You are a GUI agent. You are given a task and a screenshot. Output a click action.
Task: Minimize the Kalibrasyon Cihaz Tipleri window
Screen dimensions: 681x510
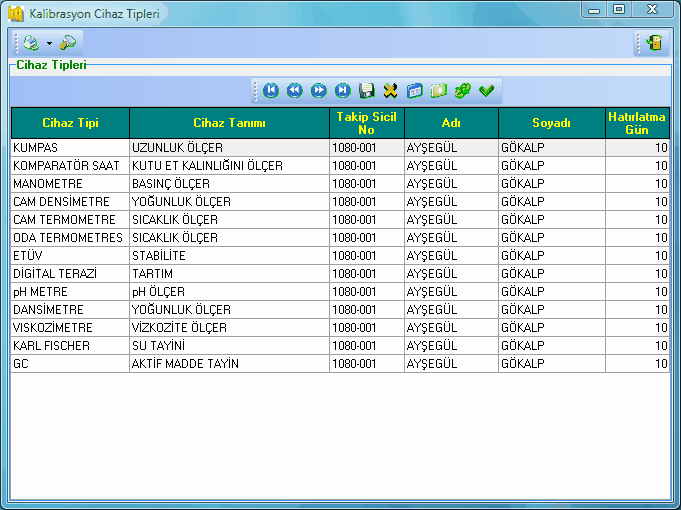594,9
